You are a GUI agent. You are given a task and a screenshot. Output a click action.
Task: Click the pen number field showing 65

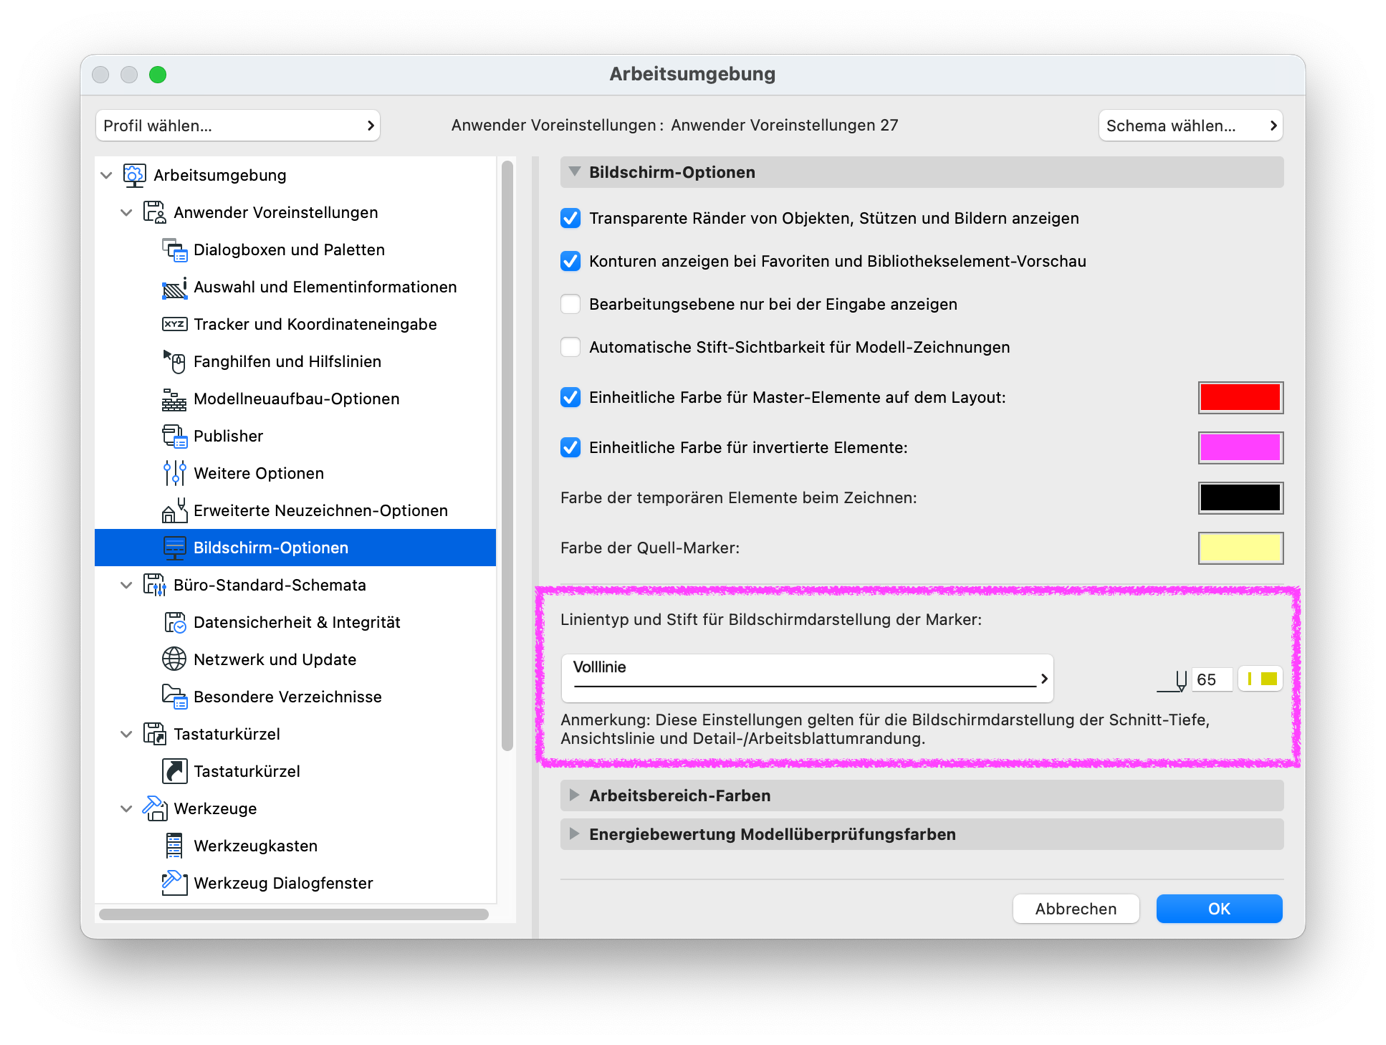coord(1212,679)
